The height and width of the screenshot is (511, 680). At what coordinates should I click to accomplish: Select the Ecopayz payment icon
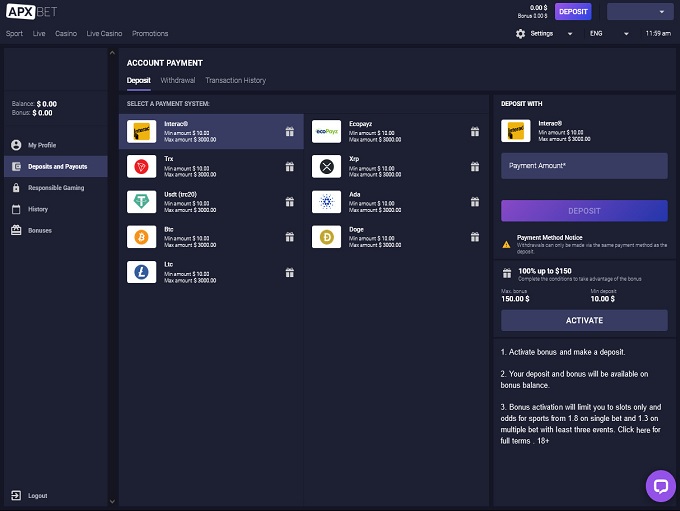coord(327,131)
